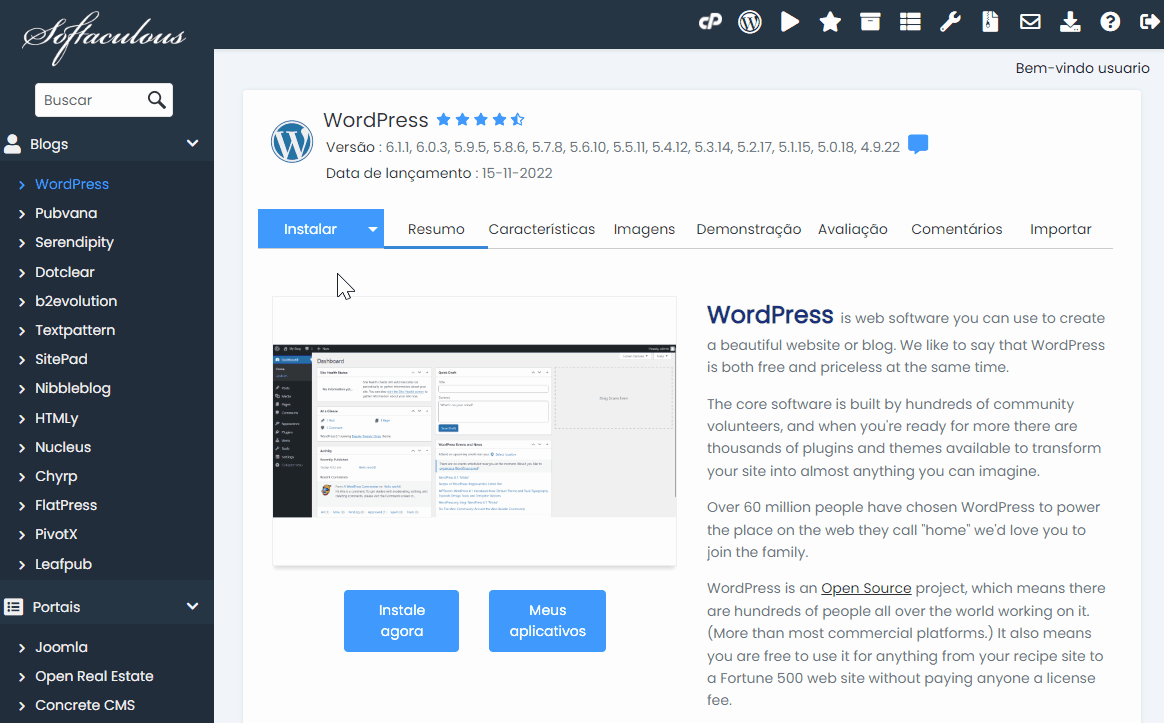This screenshot has width=1164, height=723.
Task: Open the Demonstração tab
Action: click(x=748, y=229)
